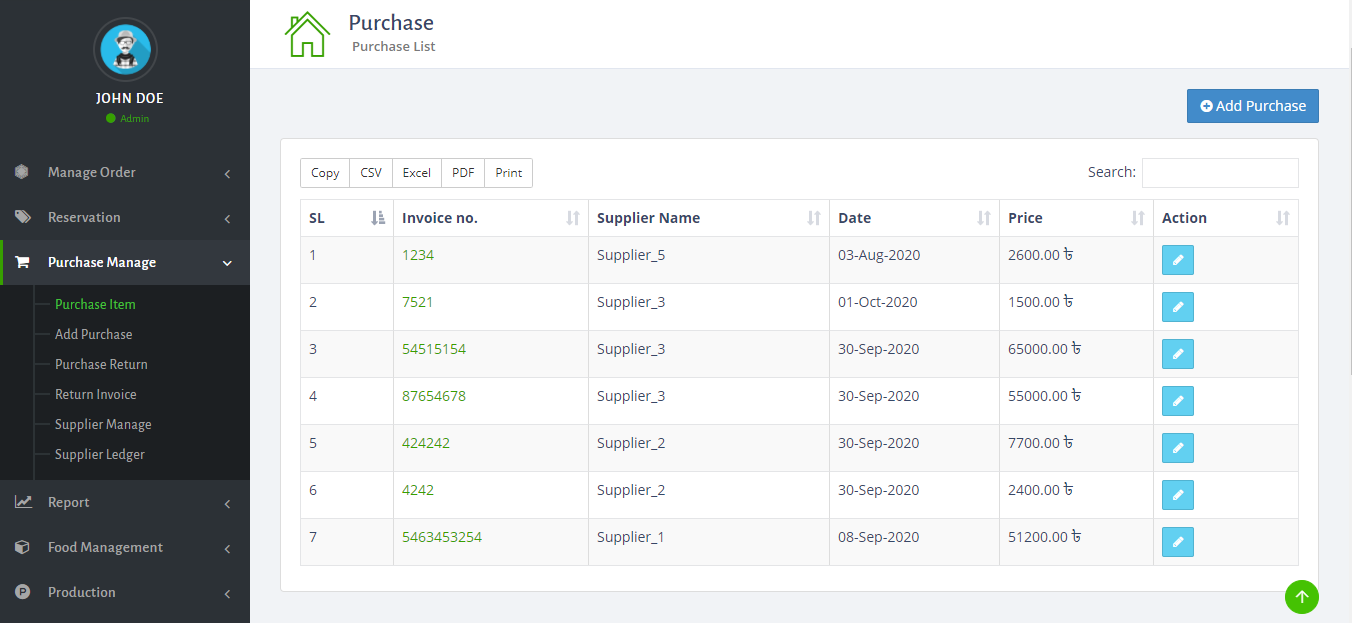Click the Add Purchase button
The width and height of the screenshot is (1352, 623).
(1252, 106)
